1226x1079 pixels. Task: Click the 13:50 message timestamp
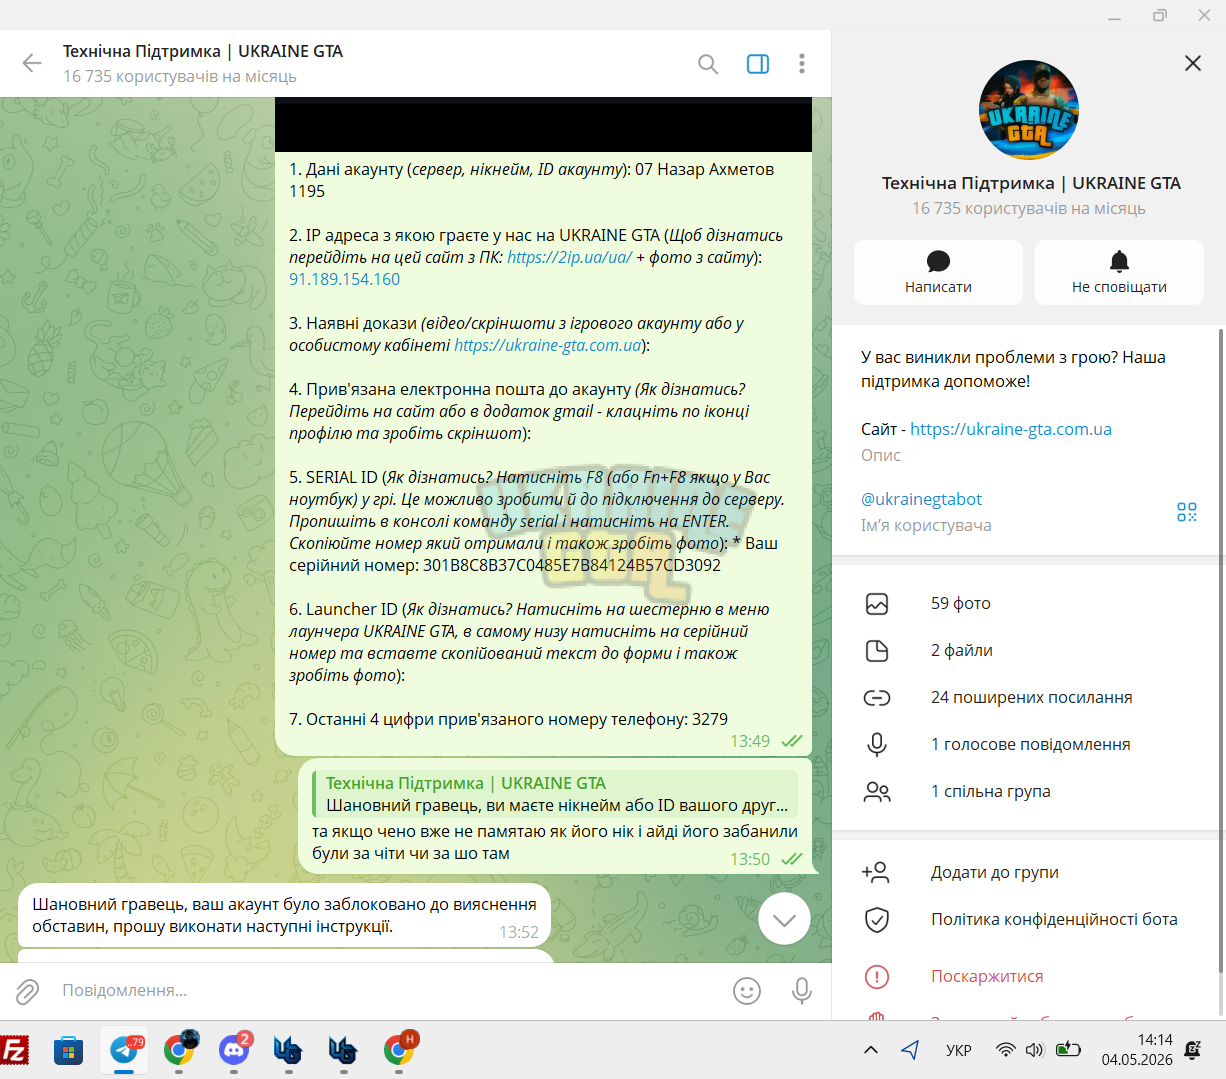tap(750, 859)
